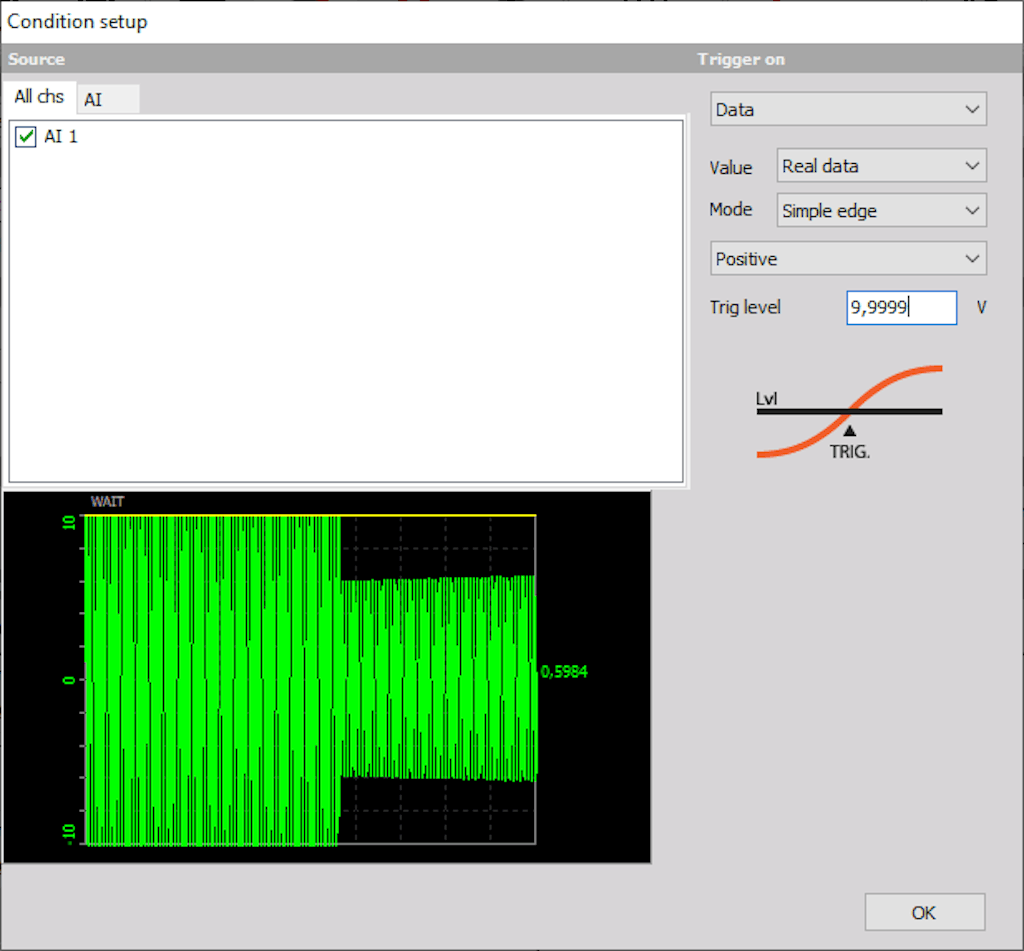
Task: Click the Value label
Action: (731, 168)
